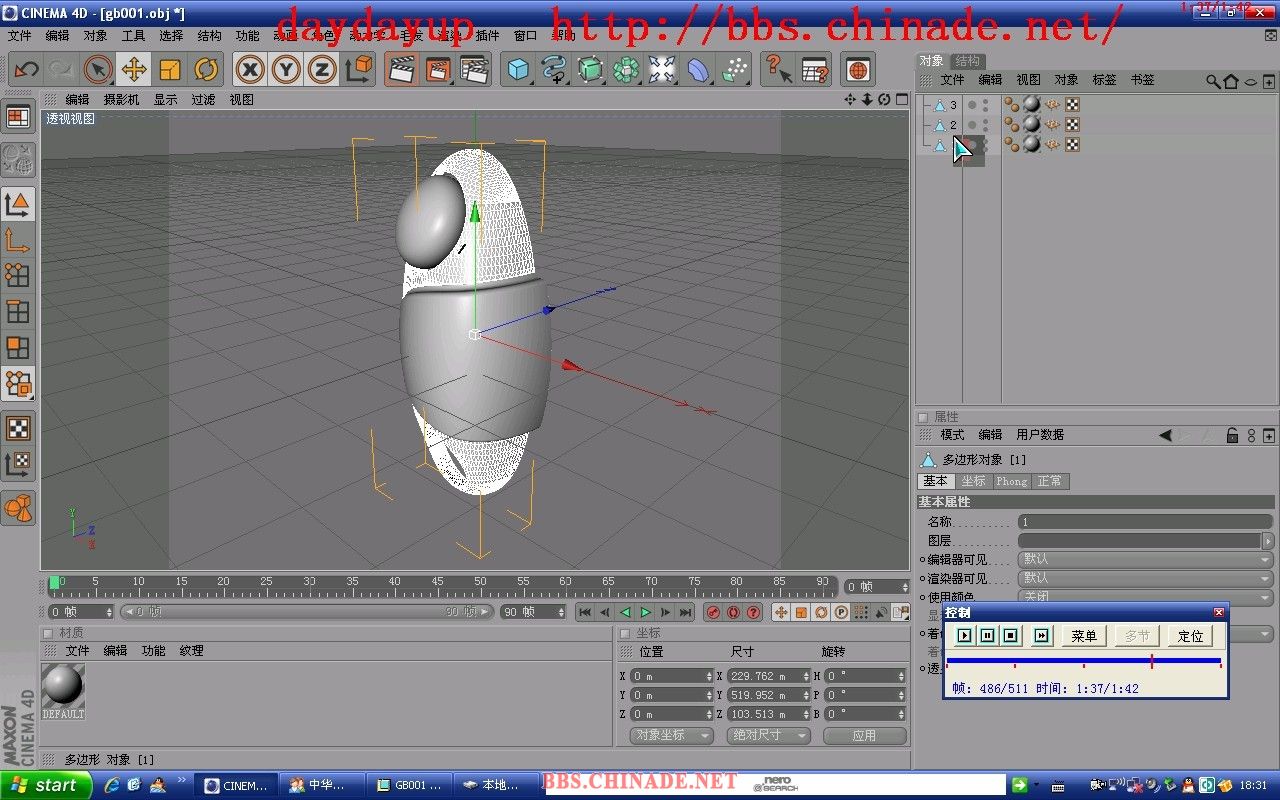This screenshot has width=1280, height=800.
Task: Toggle X axis lock
Action: pos(250,69)
